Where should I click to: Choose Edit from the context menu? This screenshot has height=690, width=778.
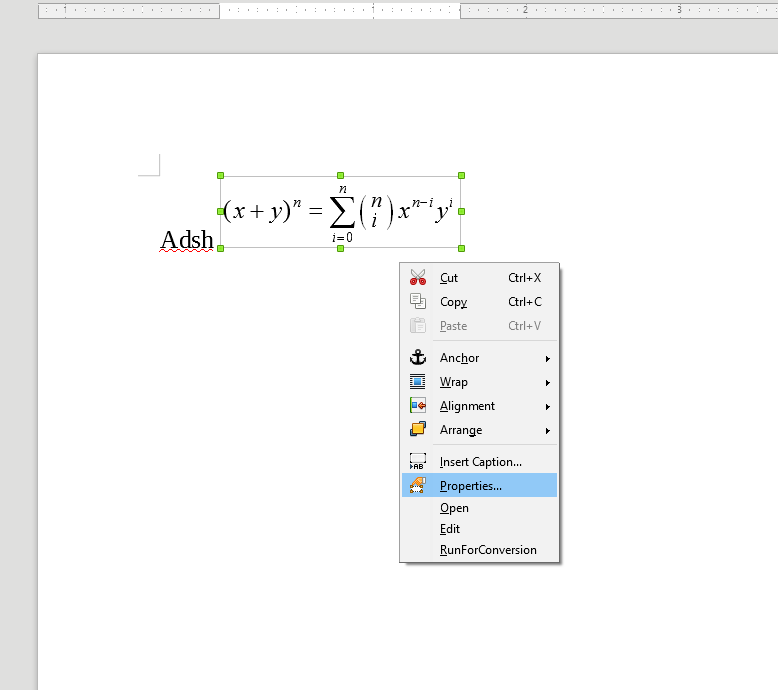click(479, 529)
